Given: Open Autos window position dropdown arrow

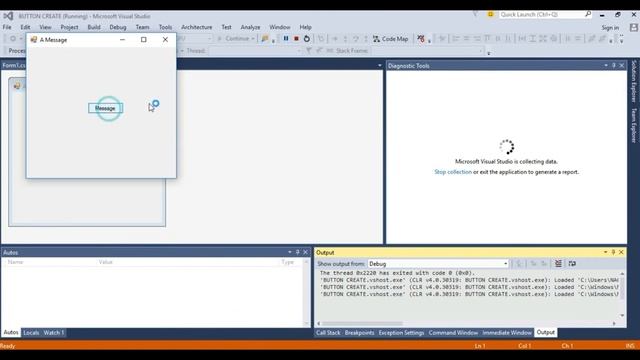Looking at the screenshot, I should (290, 252).
